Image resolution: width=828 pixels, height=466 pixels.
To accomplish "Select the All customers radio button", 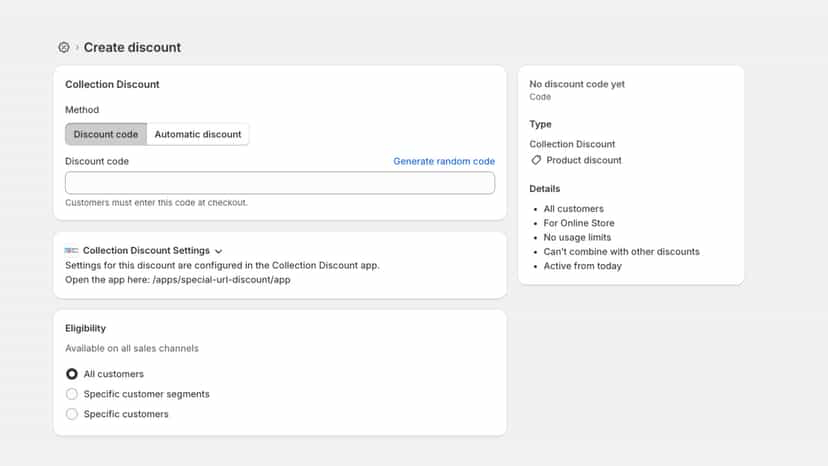I will (x=72, y=374).
